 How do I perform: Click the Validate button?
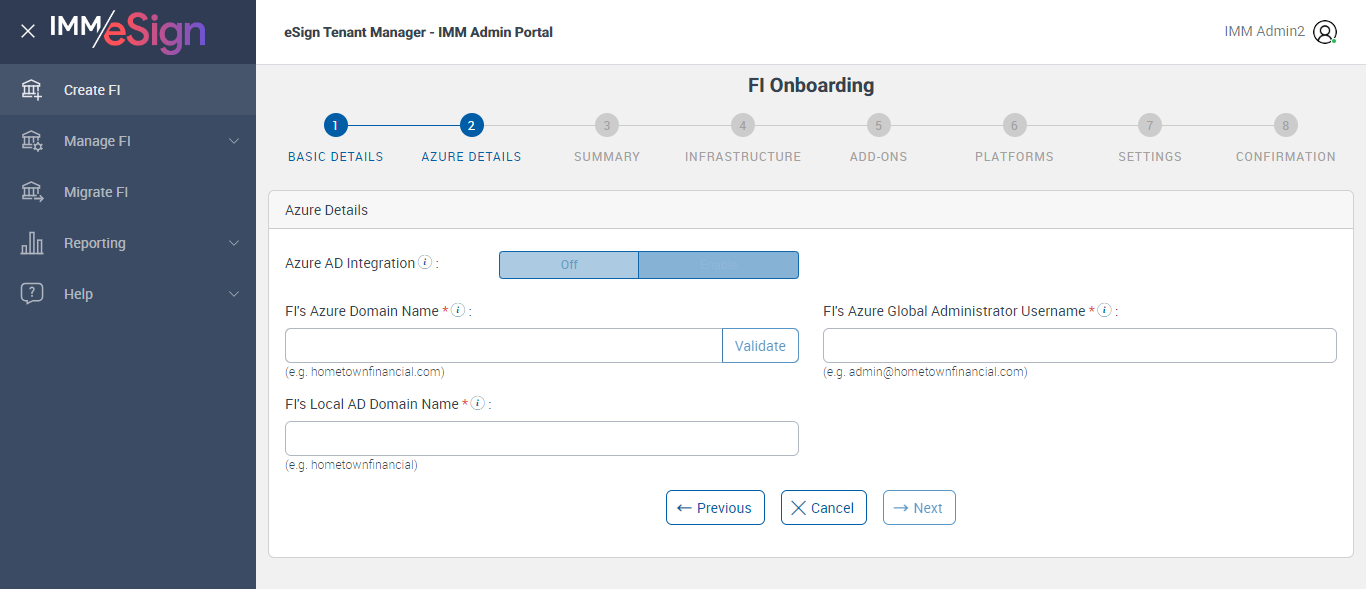760,346
